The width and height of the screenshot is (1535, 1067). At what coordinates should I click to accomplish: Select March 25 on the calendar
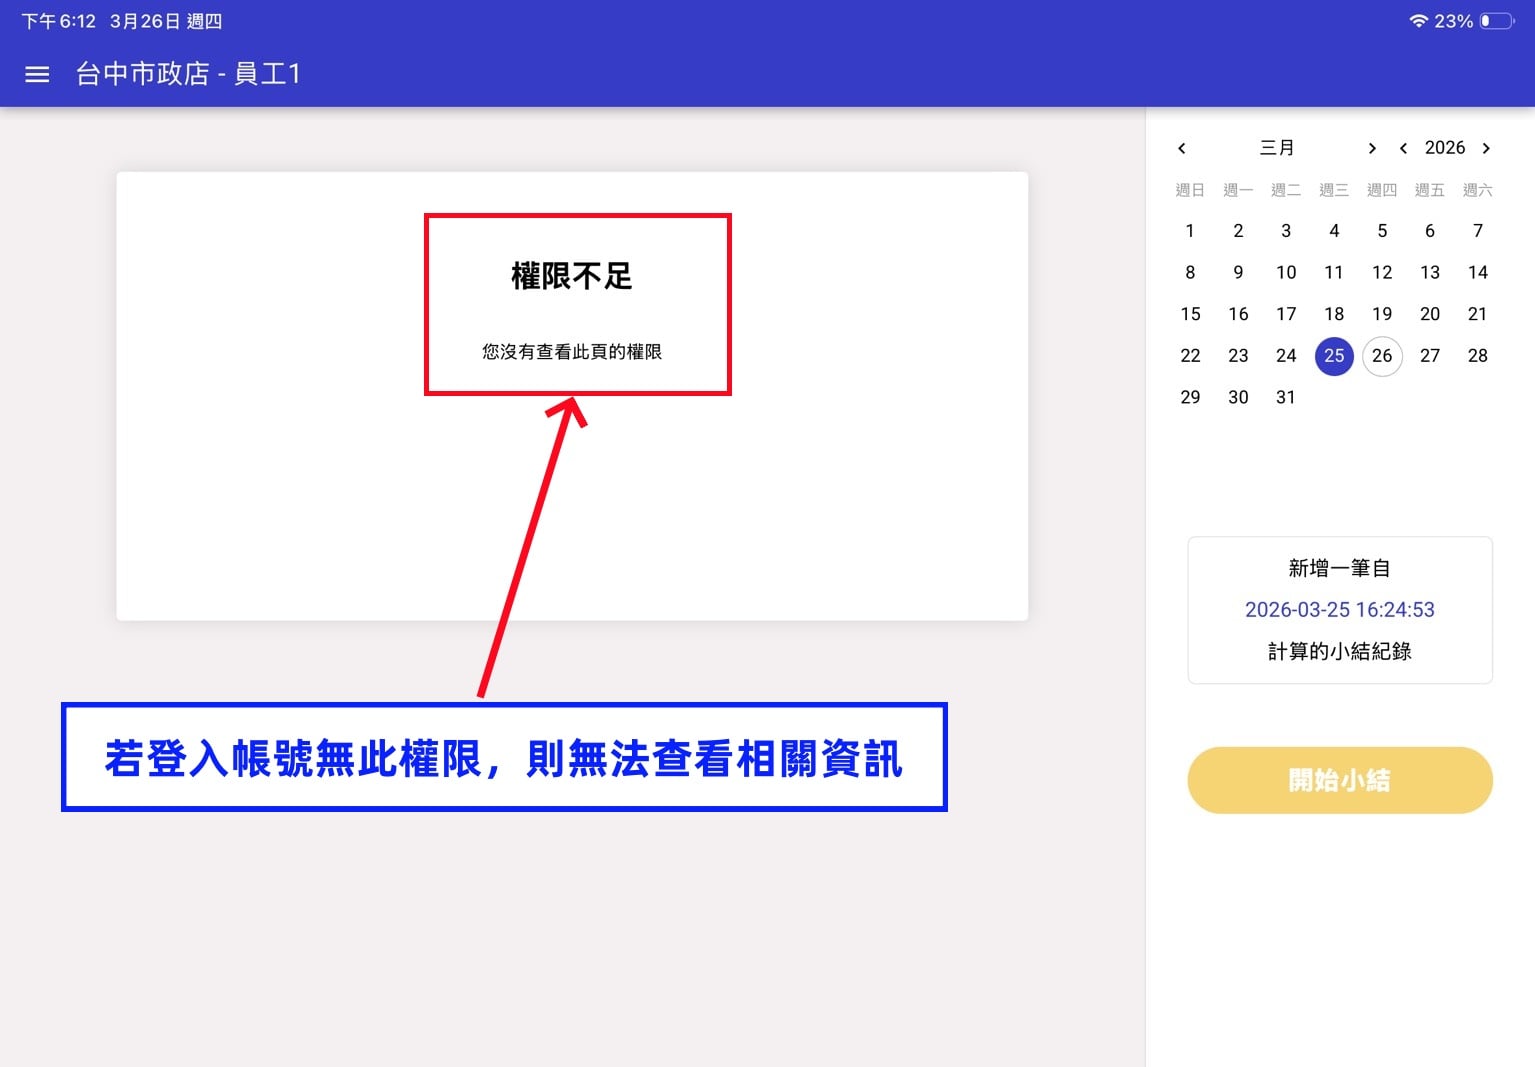pyautogui.click(x=1334, y=355)
